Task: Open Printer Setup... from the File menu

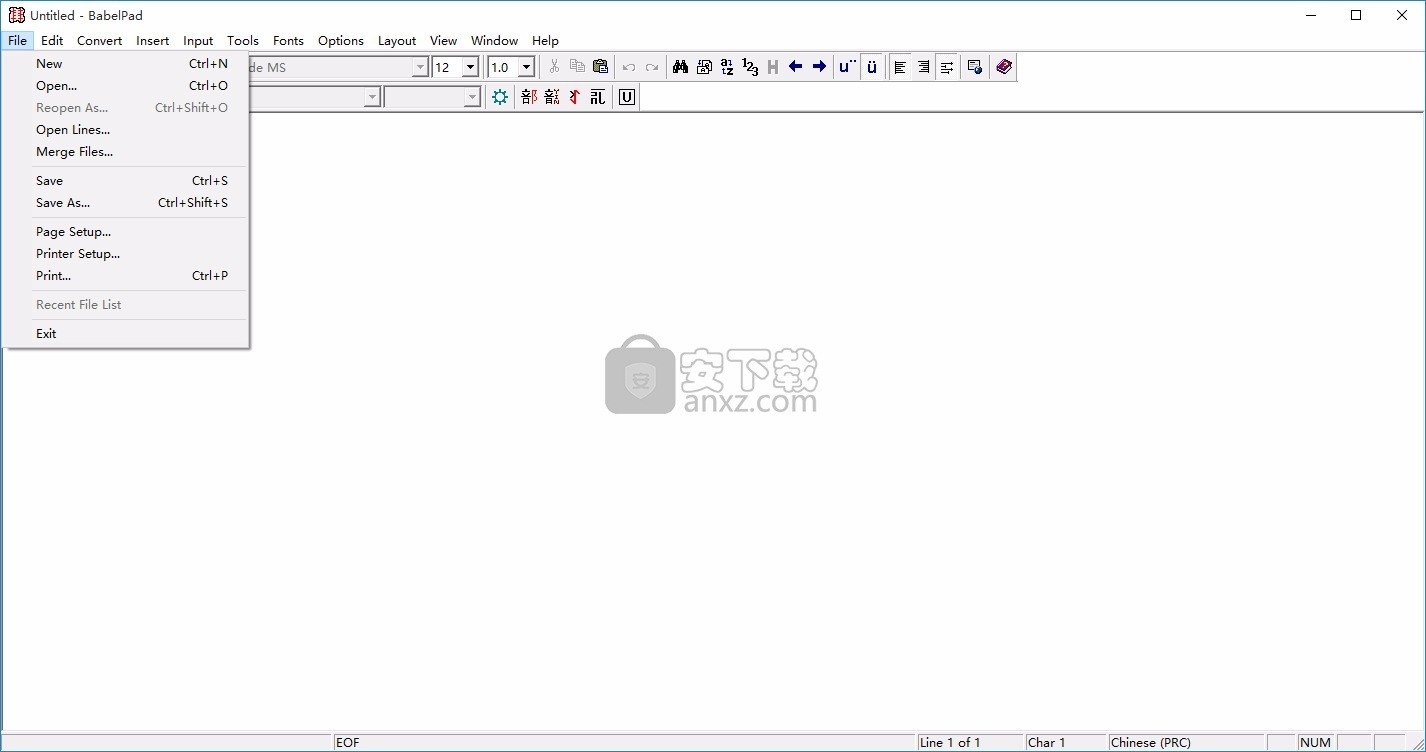Action: point(126,254)
